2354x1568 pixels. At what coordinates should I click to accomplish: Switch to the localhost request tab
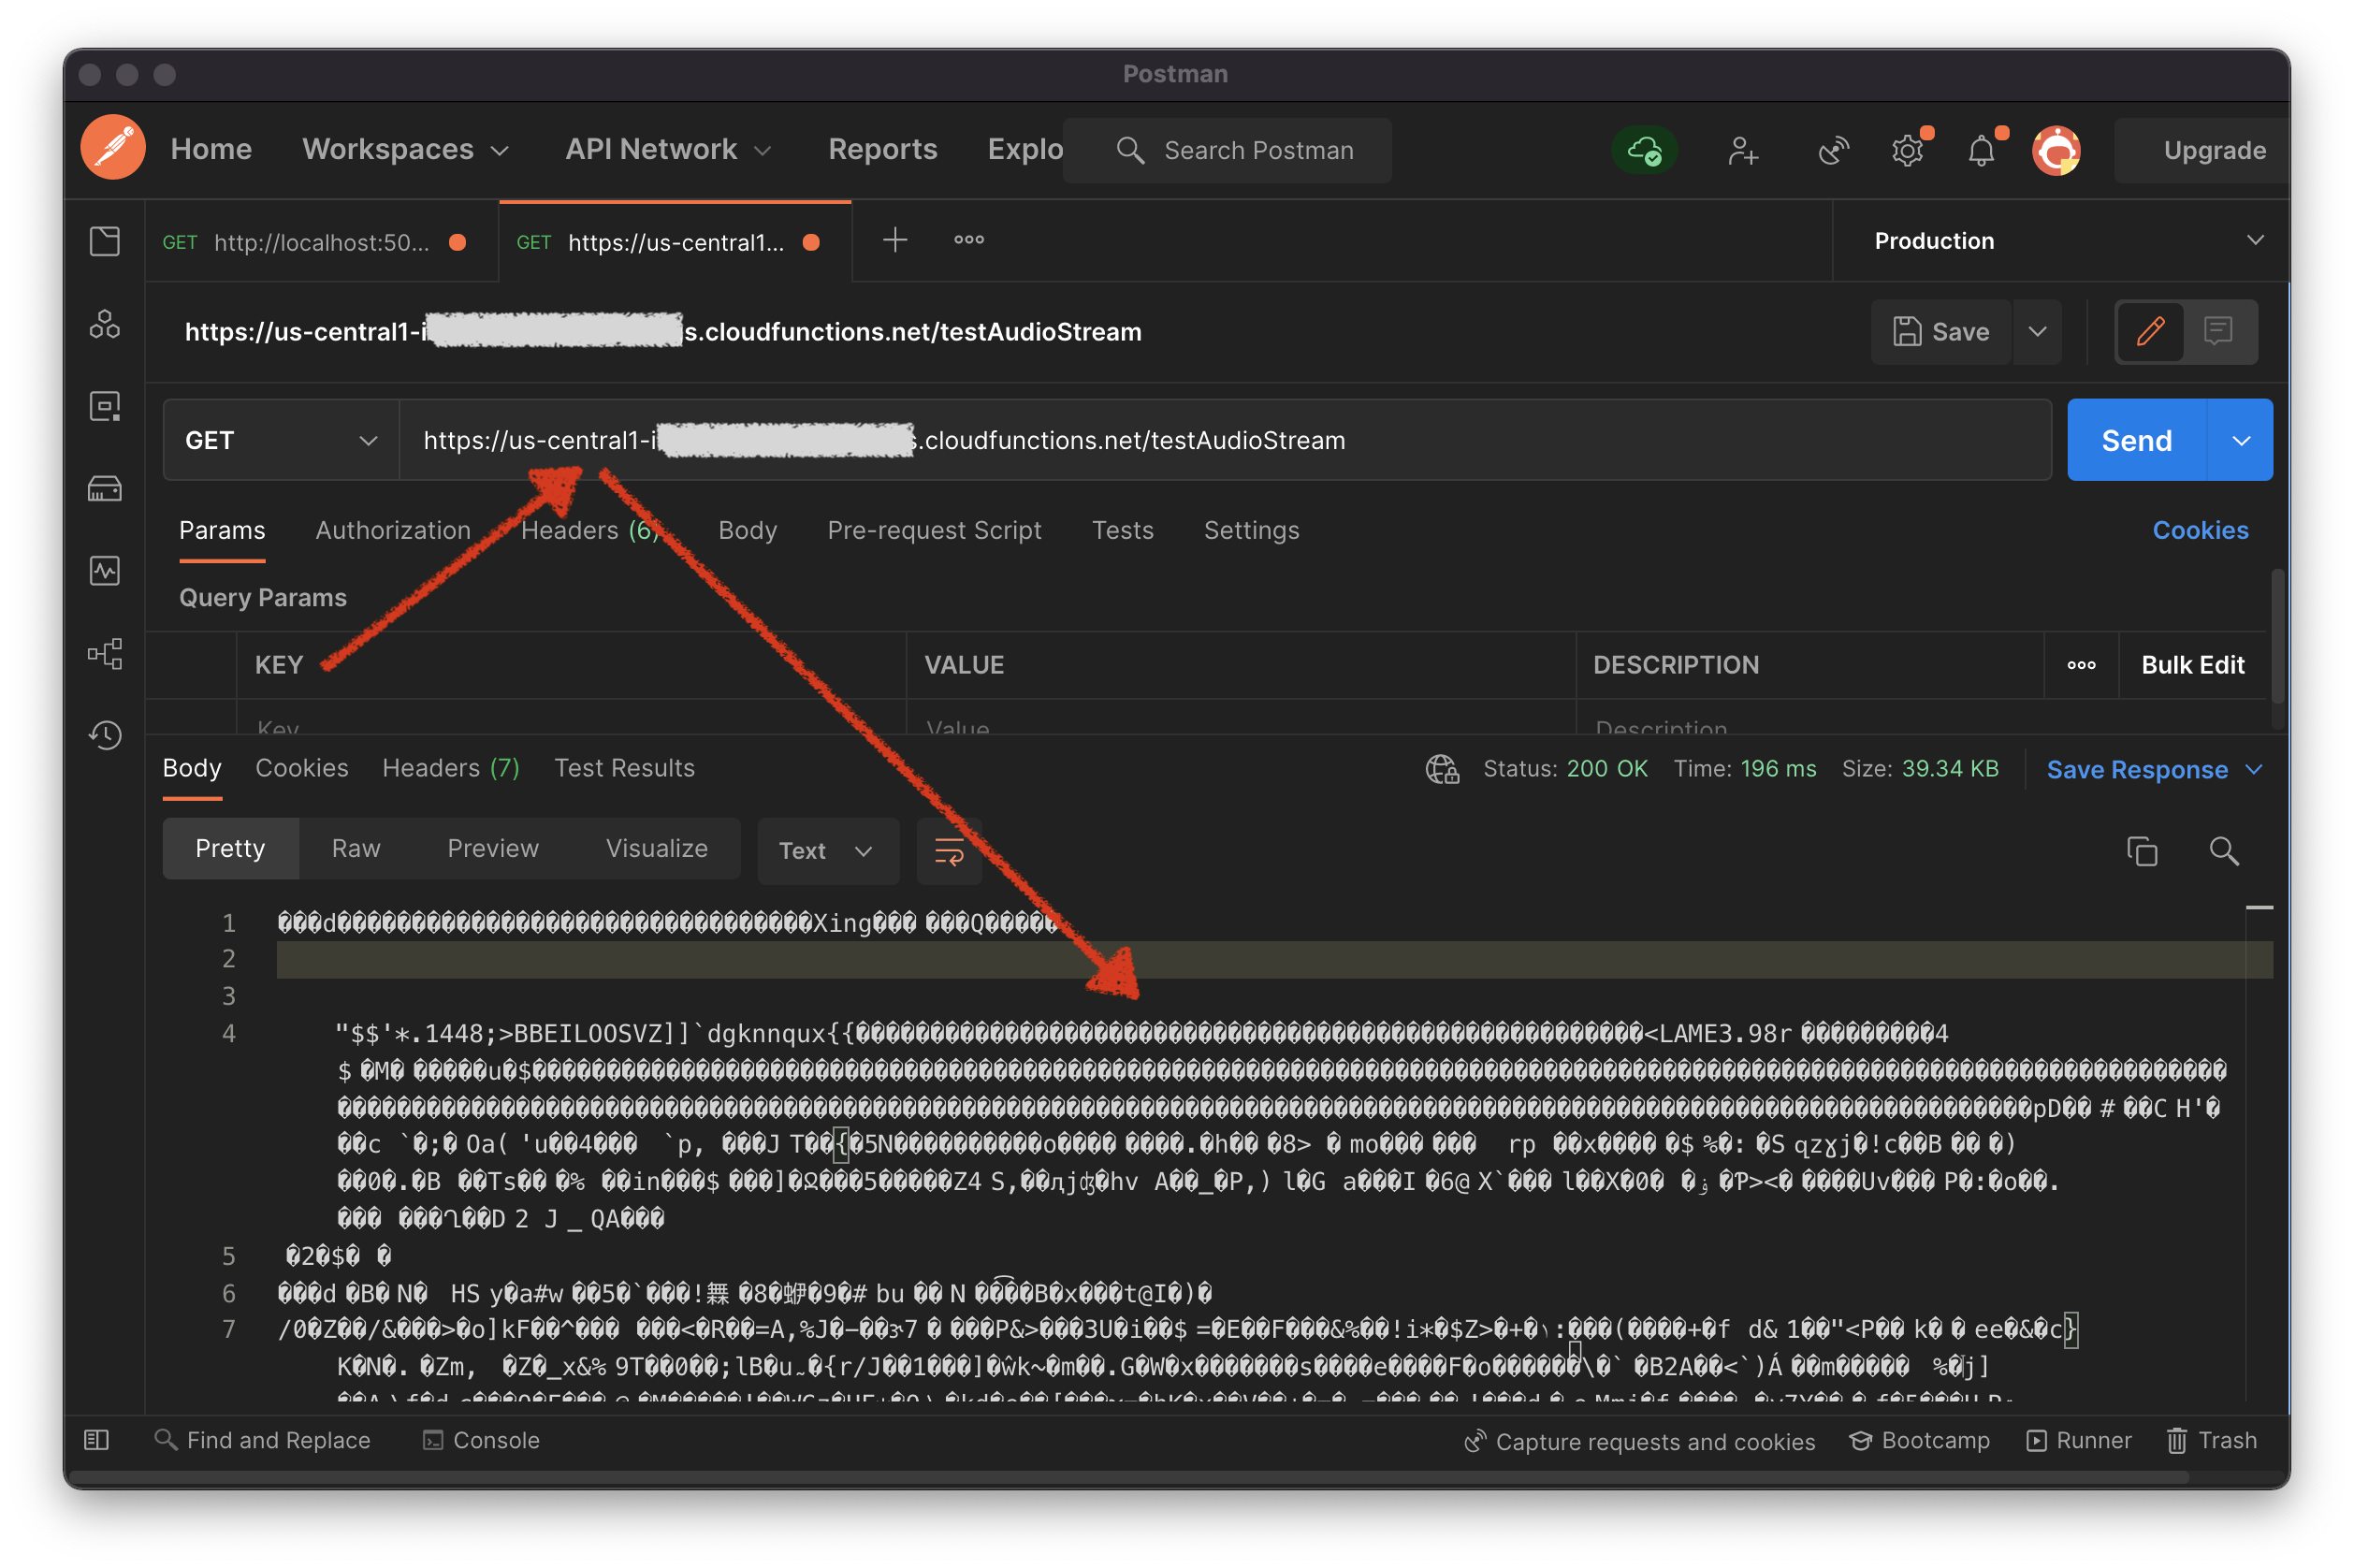321,242
